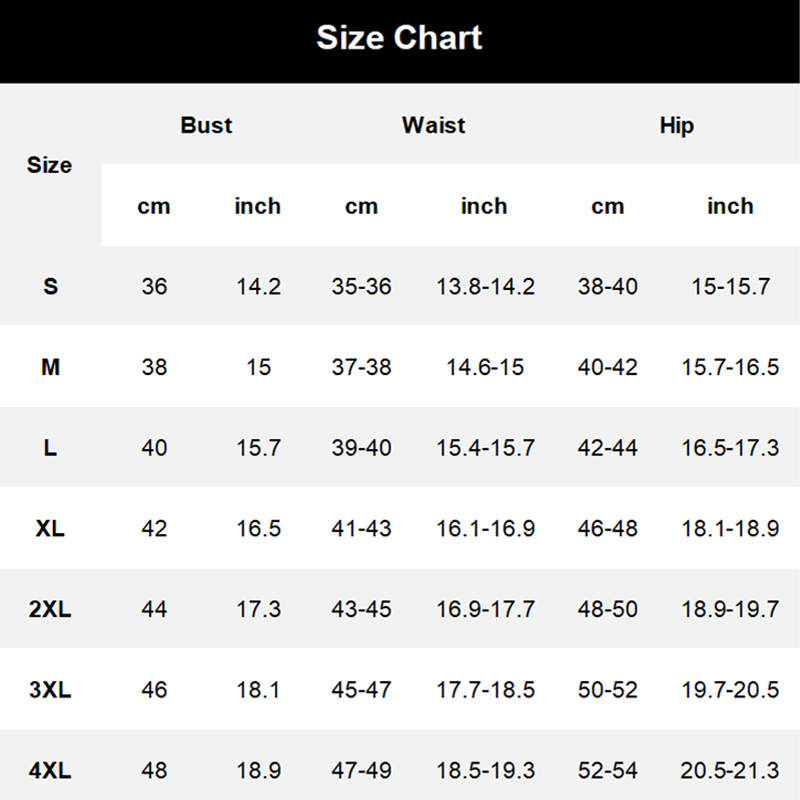Click the 45-47 waist cm cell
The width and height of the screenshot is (800, 800).
click(x=361, y=690)
